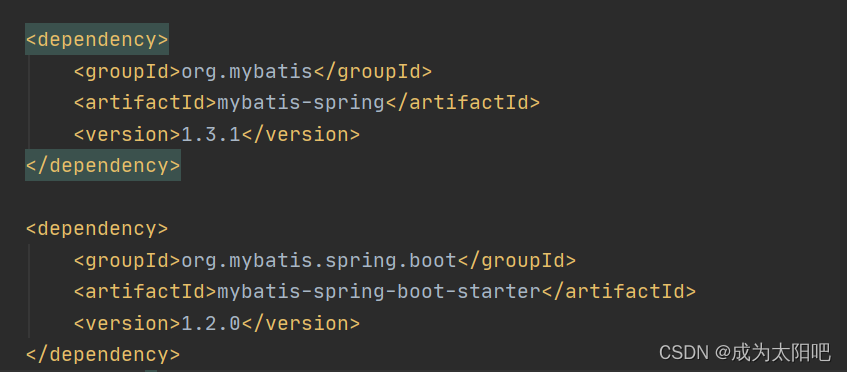The width and height of the screenshot is (847, 372).
Task: Click the author name 成为太阳吧
Action: [781, 353]
